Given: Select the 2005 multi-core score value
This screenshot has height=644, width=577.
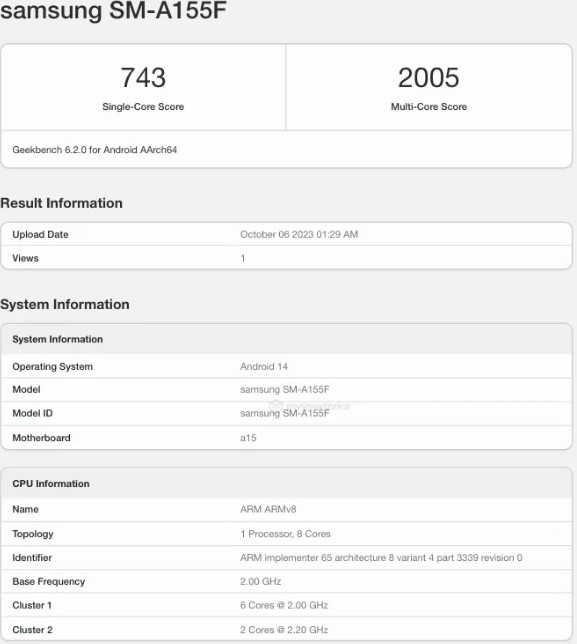Looking at the screenshot, I should point(428,78).
